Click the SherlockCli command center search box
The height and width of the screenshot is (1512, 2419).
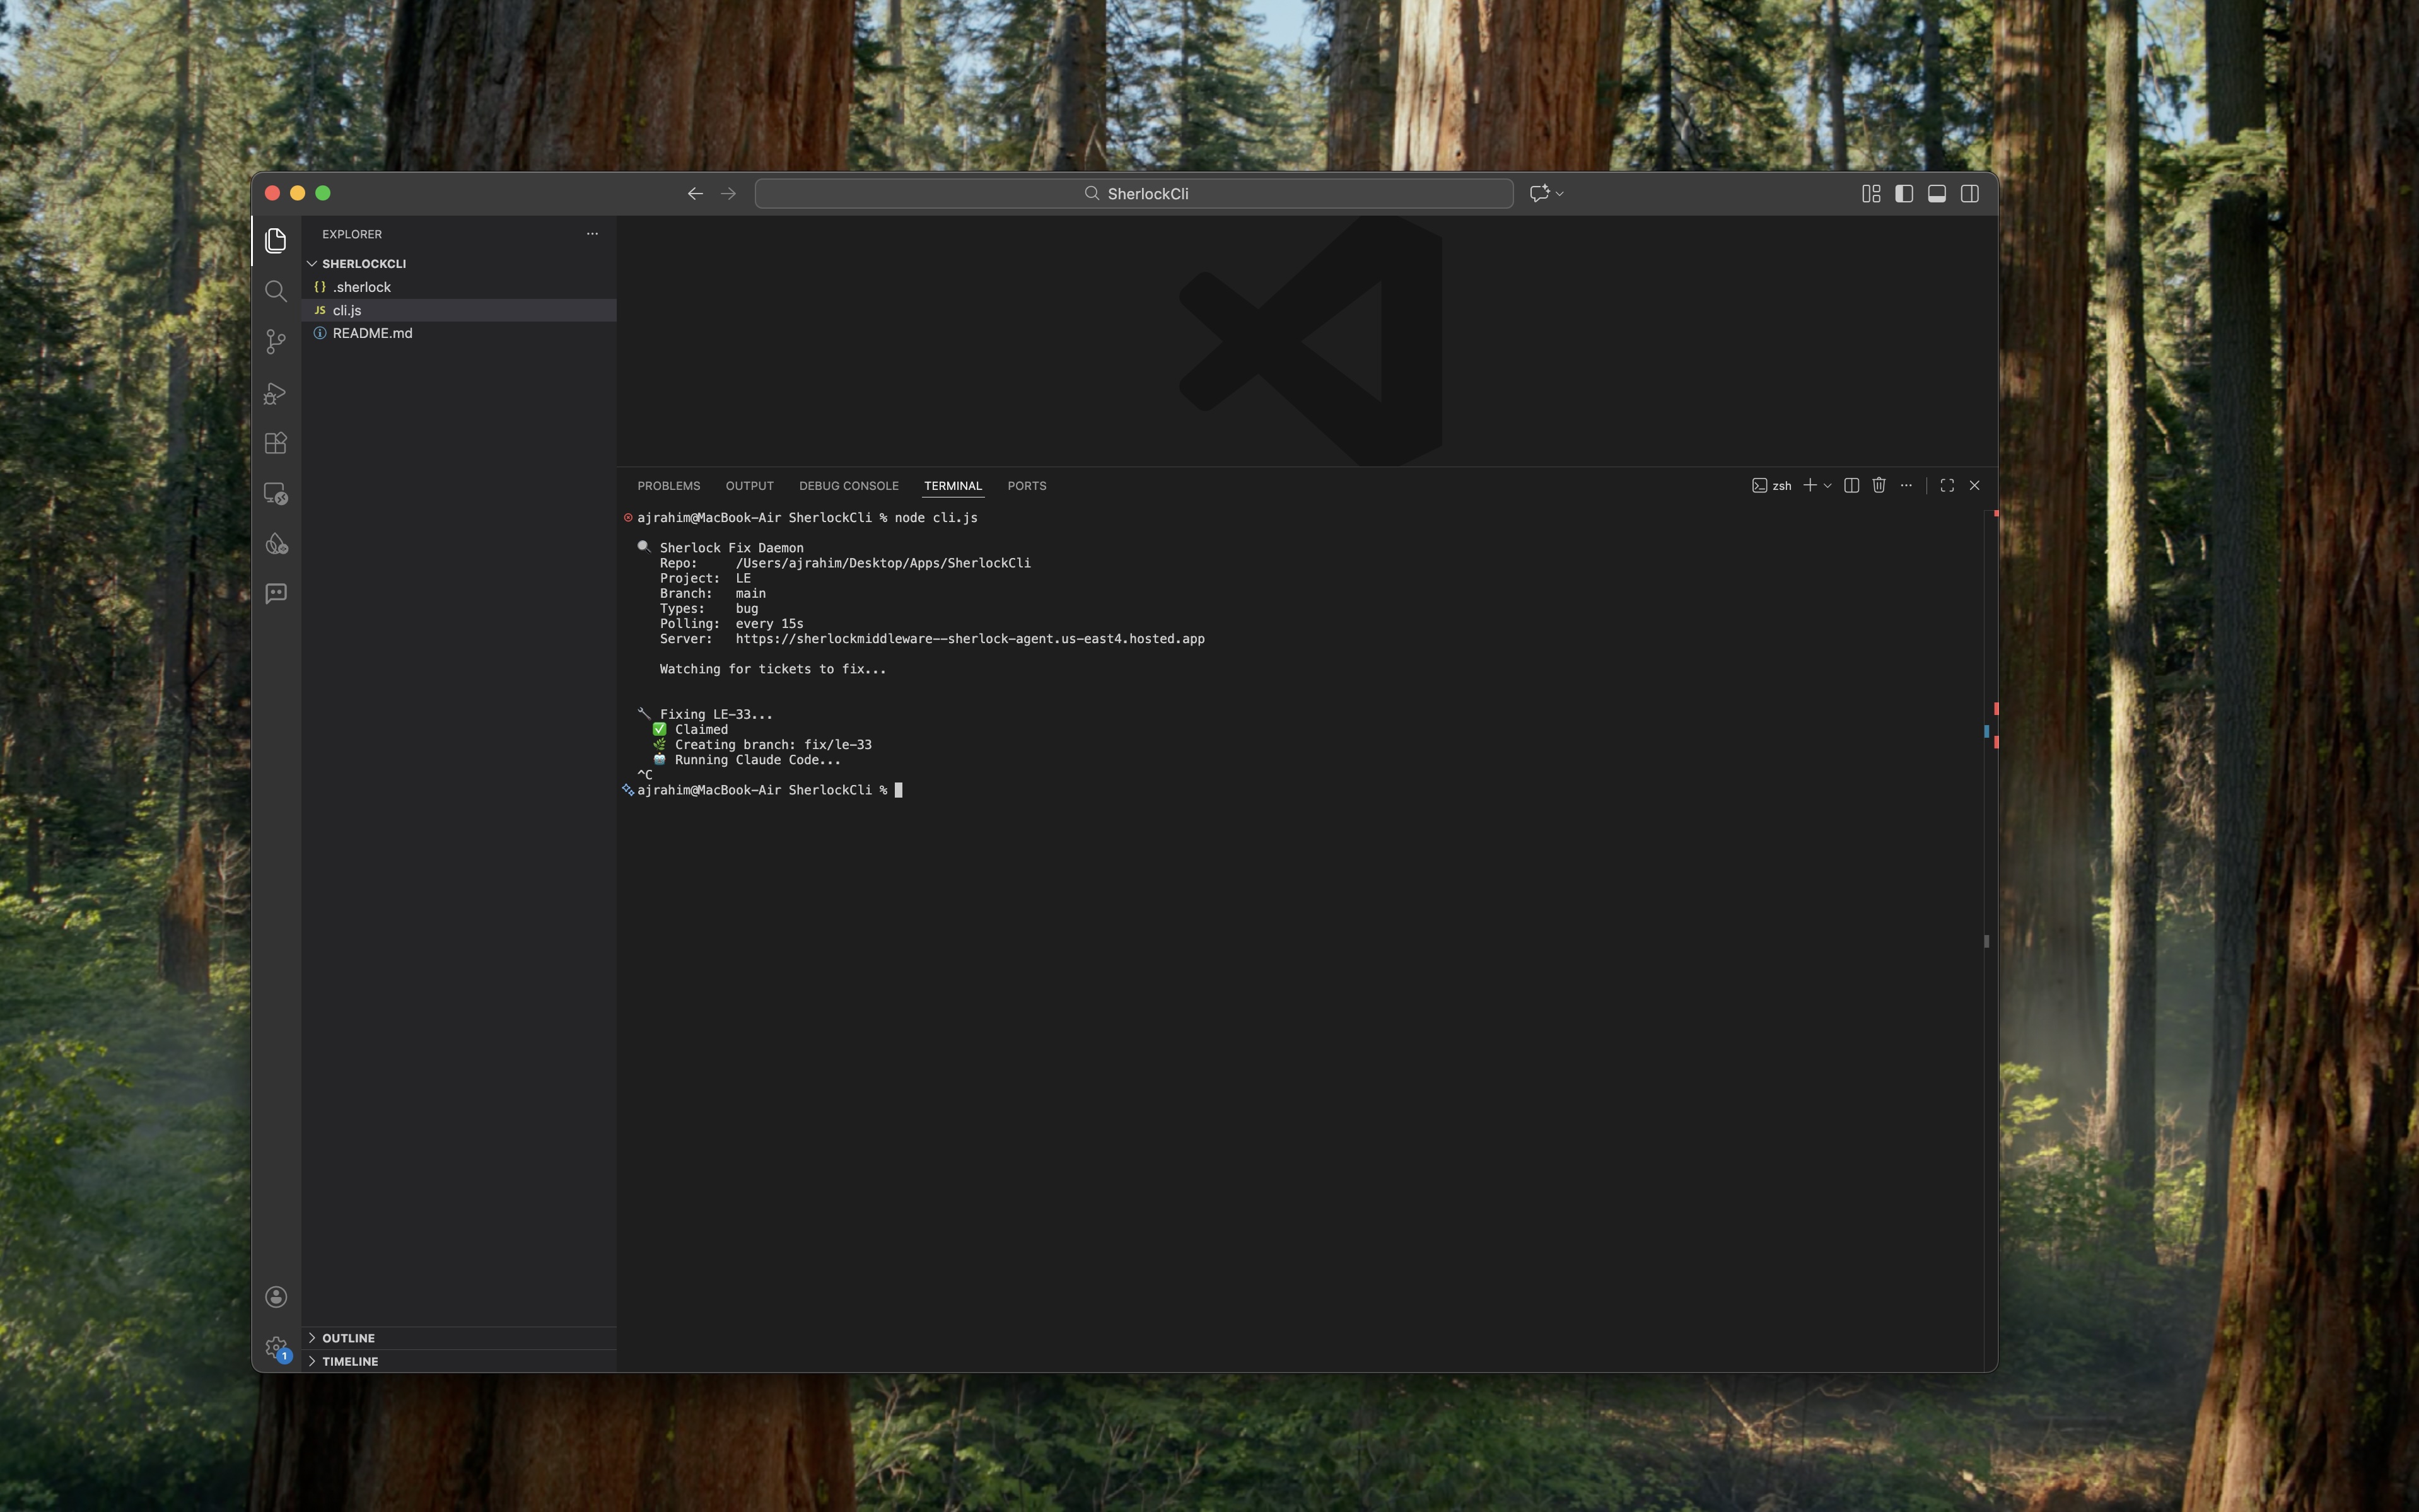pos(1134,194)
